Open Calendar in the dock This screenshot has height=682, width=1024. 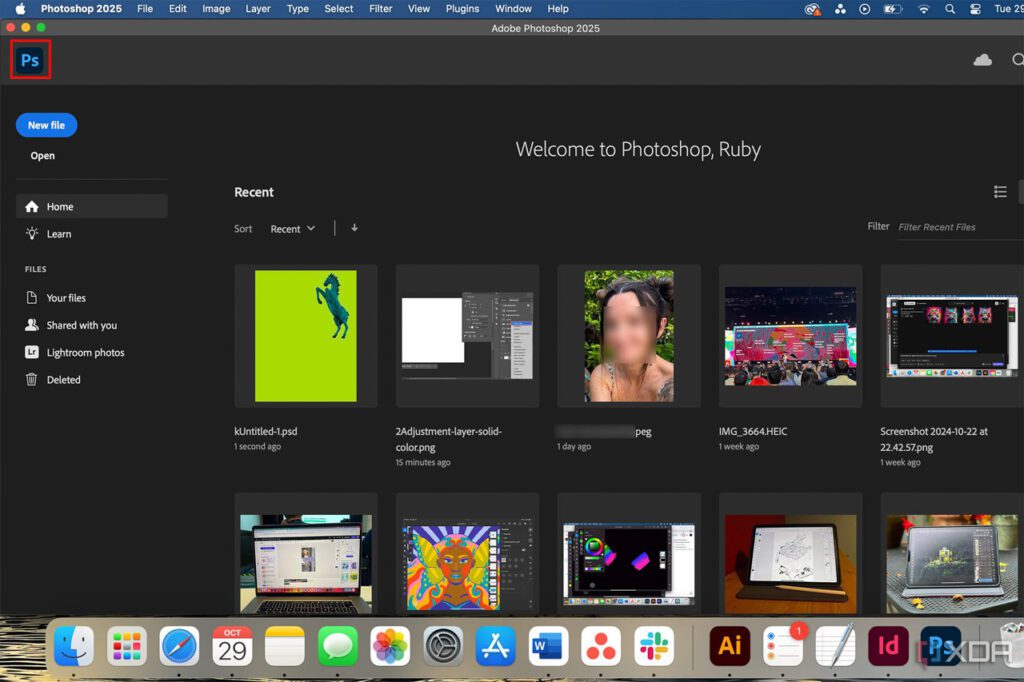point(232,646)
